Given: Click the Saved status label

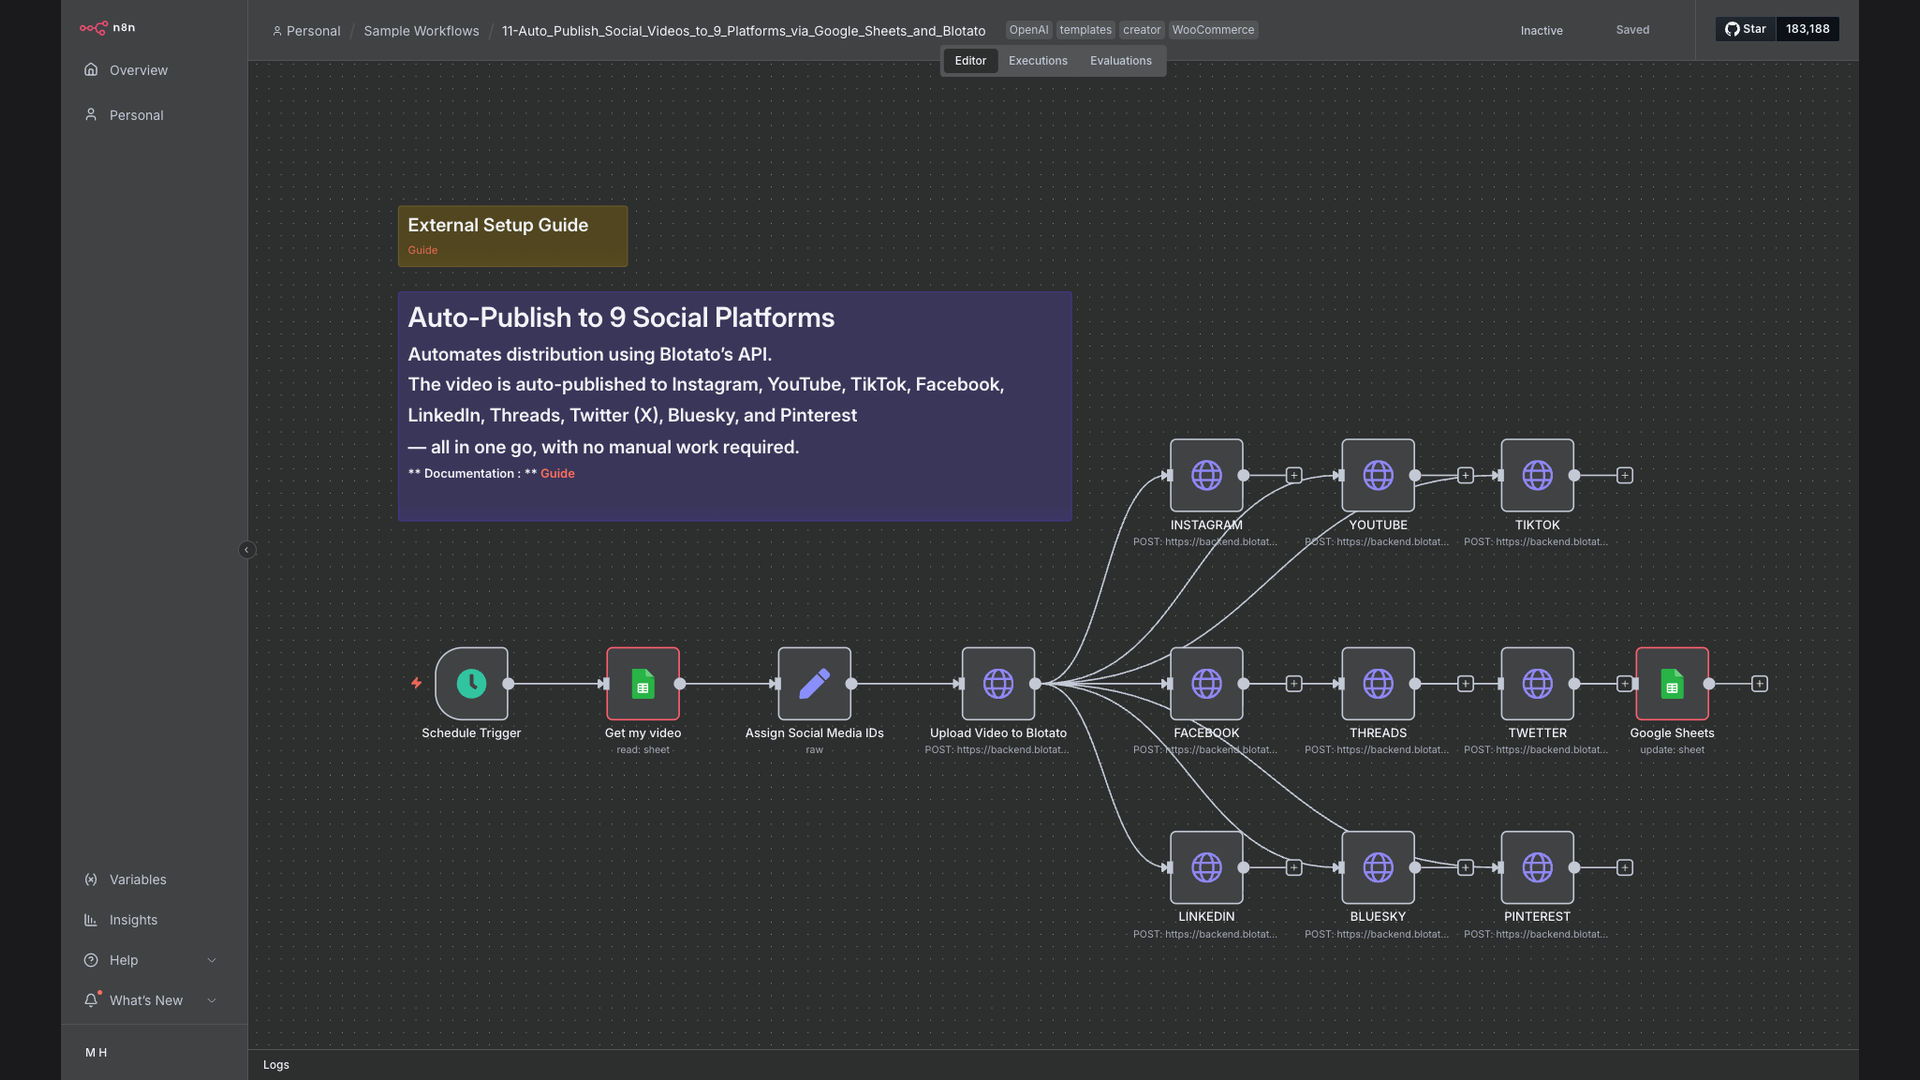Looking at the screenshot, I should (1632, 30).
